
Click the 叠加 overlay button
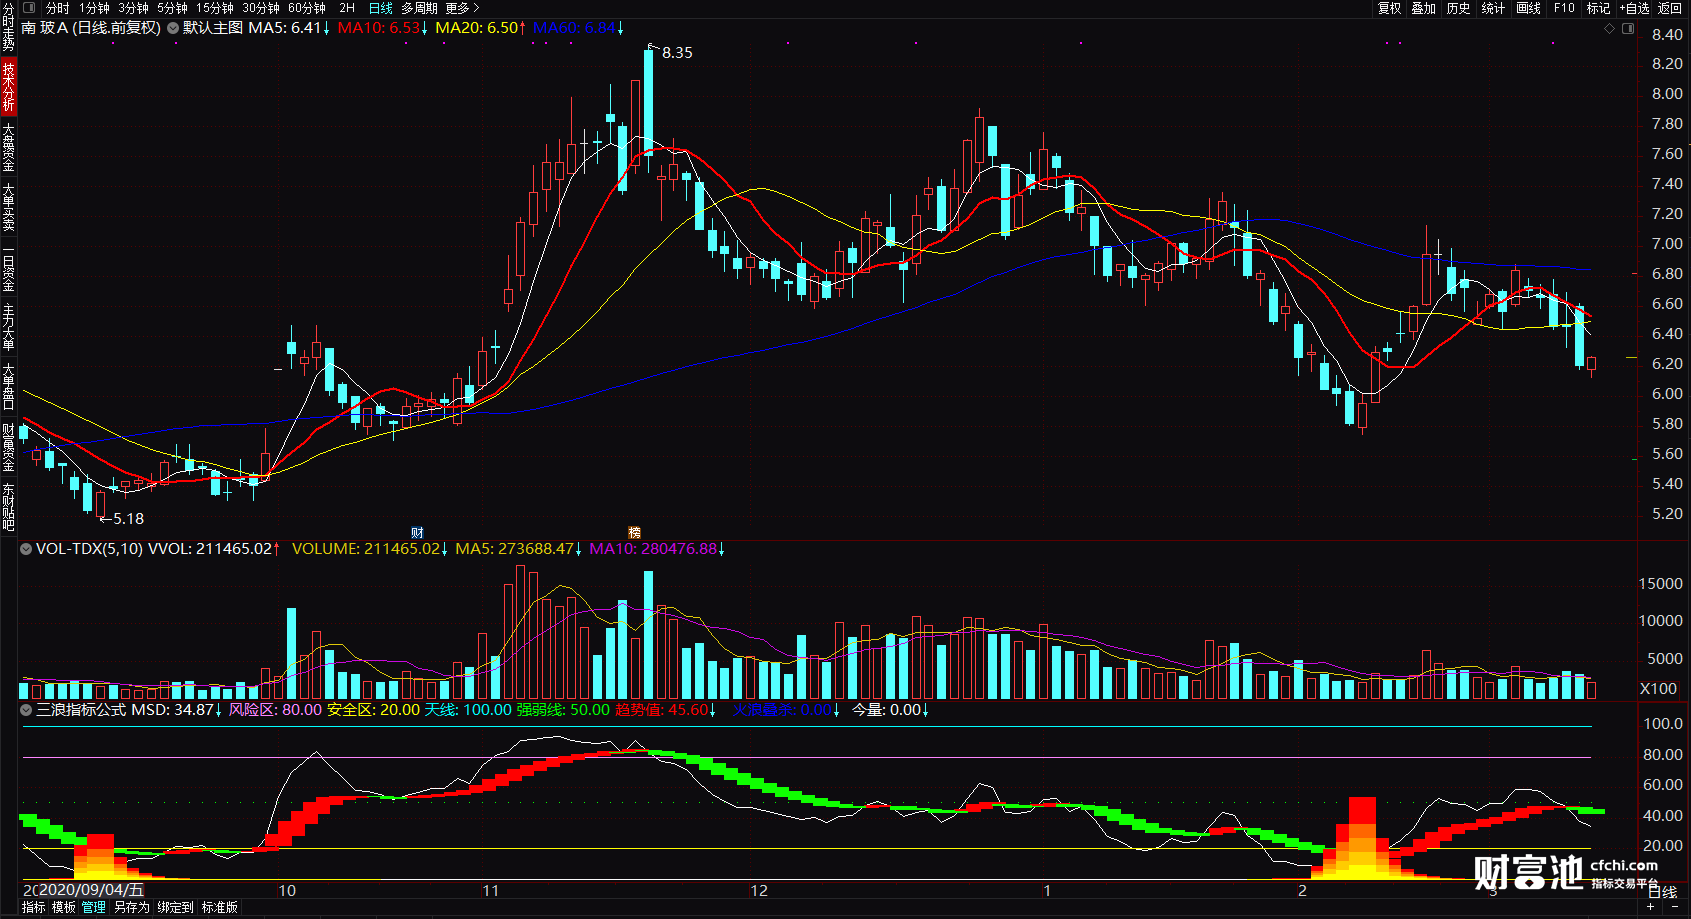tap(1424, 8)
